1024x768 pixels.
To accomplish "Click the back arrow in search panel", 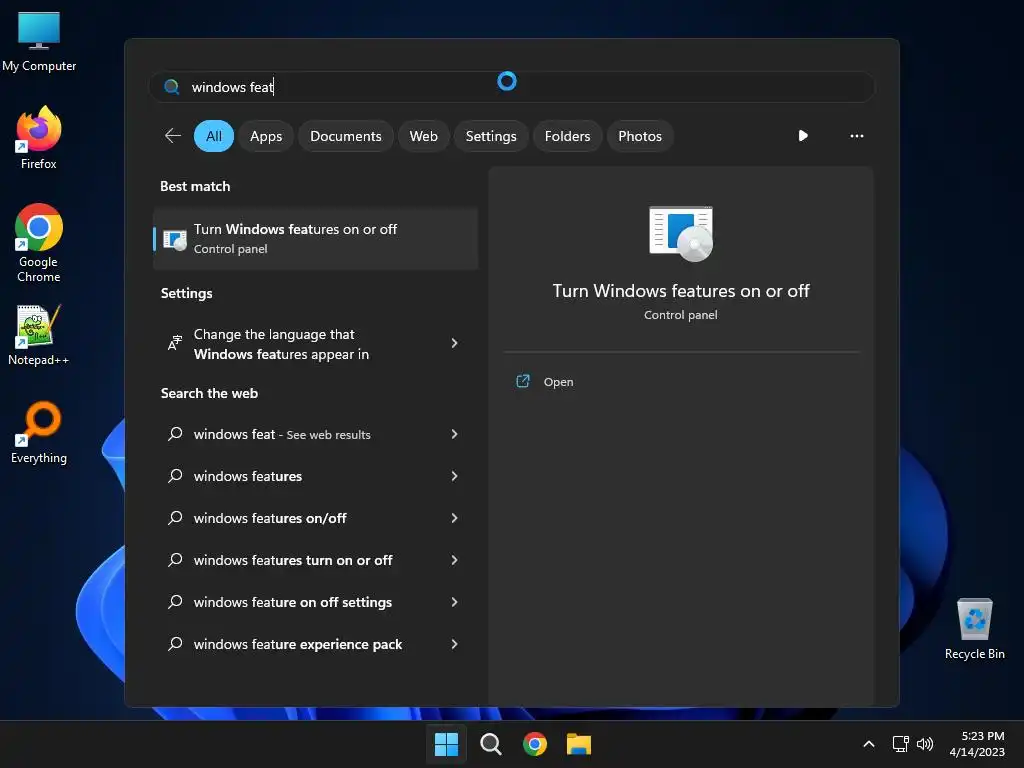I will point(173,136).
